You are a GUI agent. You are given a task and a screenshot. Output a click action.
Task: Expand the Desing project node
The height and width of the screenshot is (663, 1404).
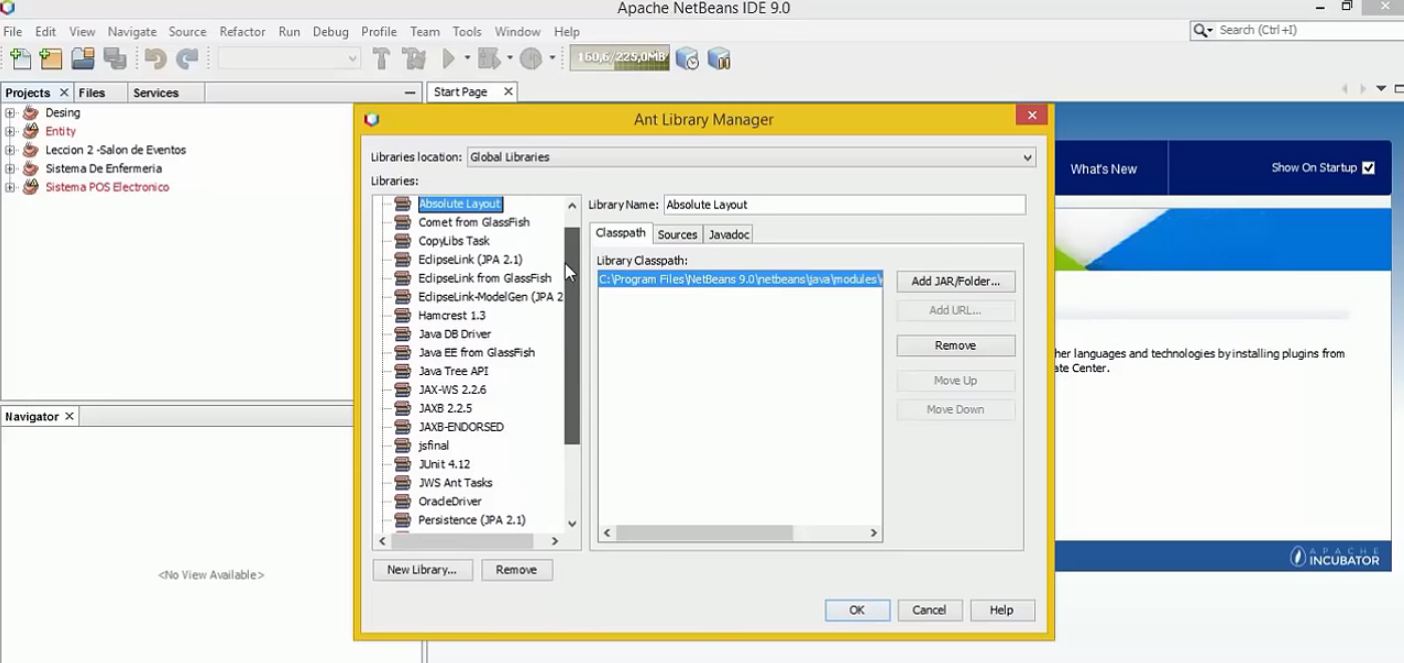(x=10, y=113)
